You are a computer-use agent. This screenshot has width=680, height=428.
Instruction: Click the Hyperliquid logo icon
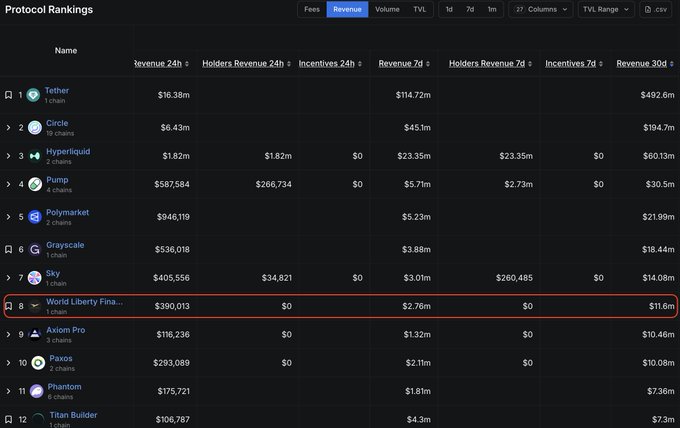(x=35, y=156)
